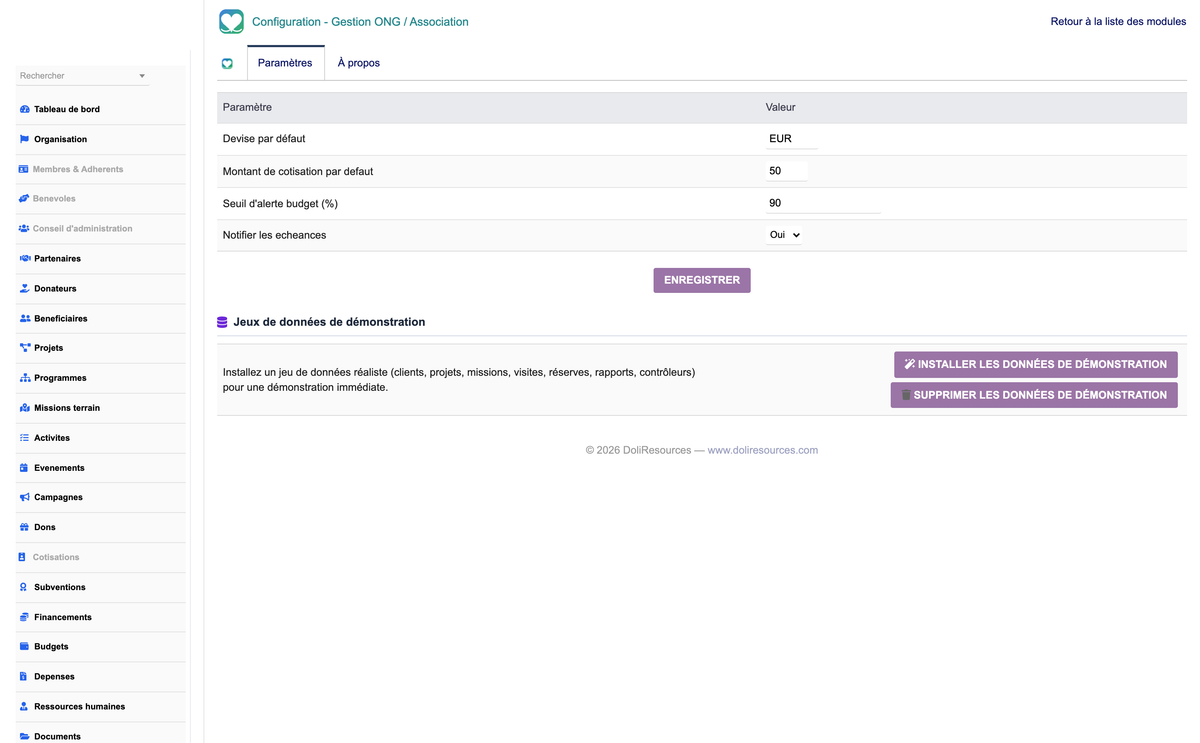Click the 'Notifier les echeances' label
Viewport: 1200px width, 743px height.
point(274,235)
